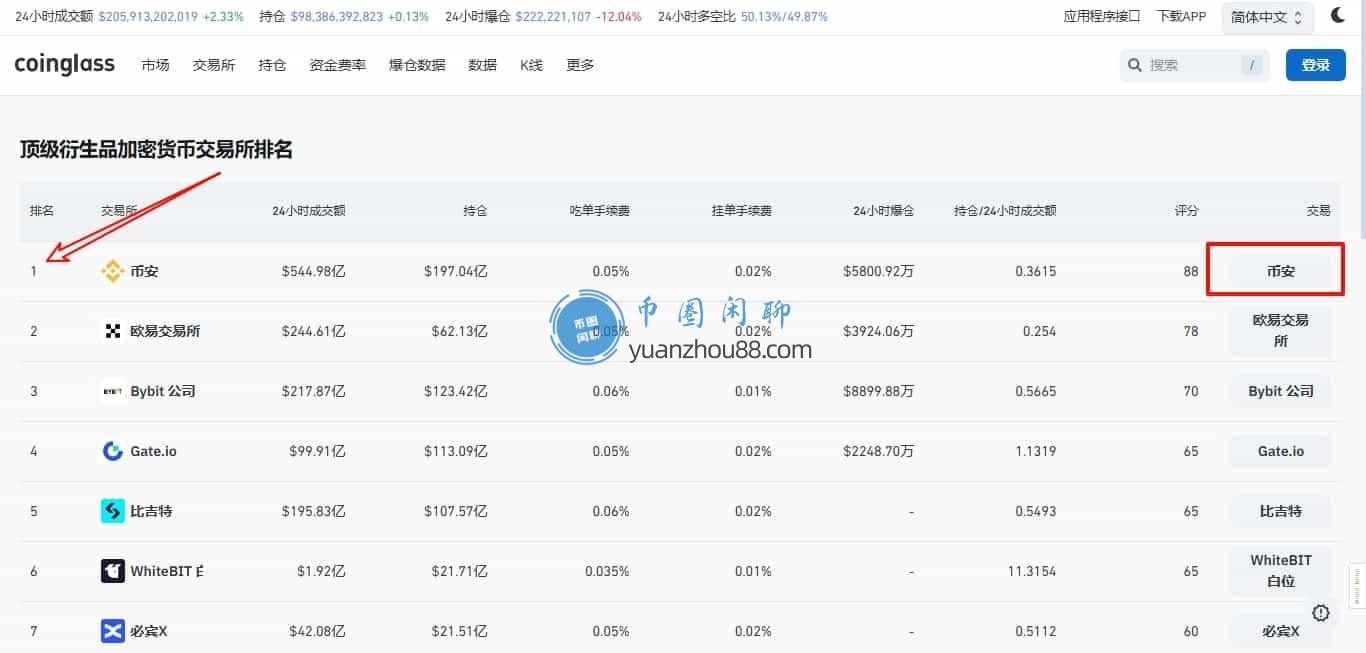Open the 爆仓数据 menu

click(x=417, y=65)
